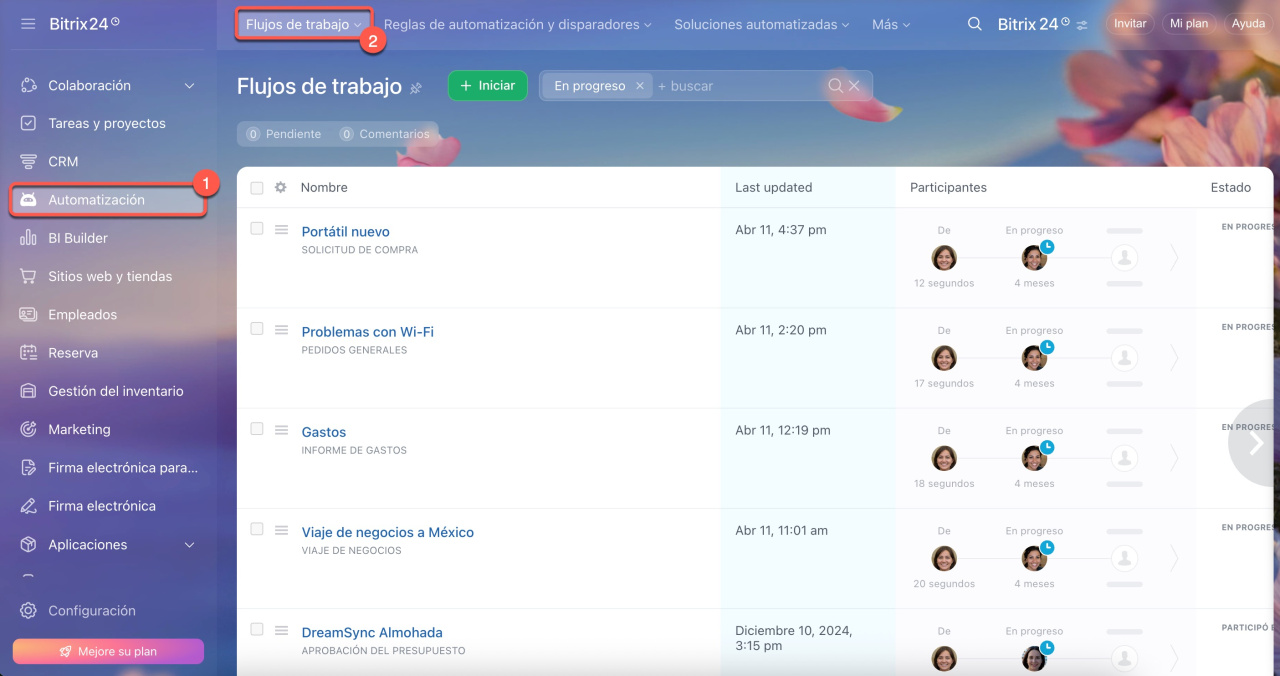The image size is (1280, 676).
Task: Open row menu for Problemas con Wi-Fi
Action: [x=281, y=330]
